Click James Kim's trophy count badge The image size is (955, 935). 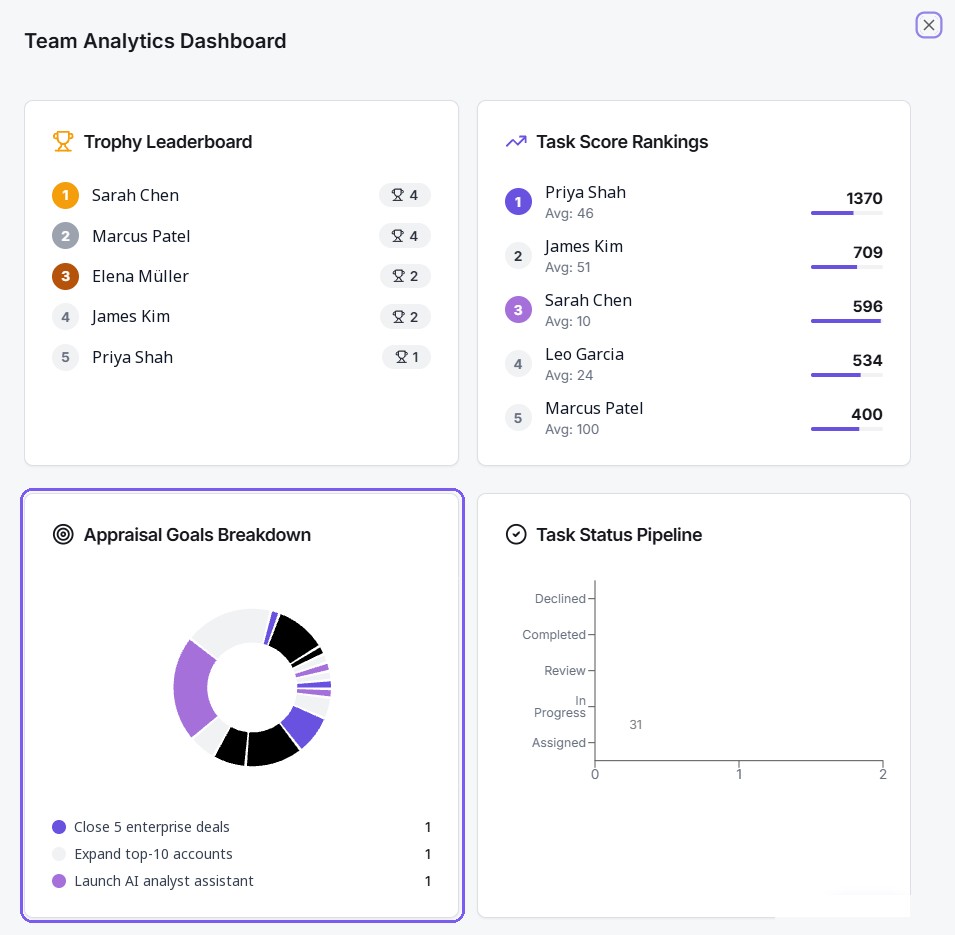point(405,317)
